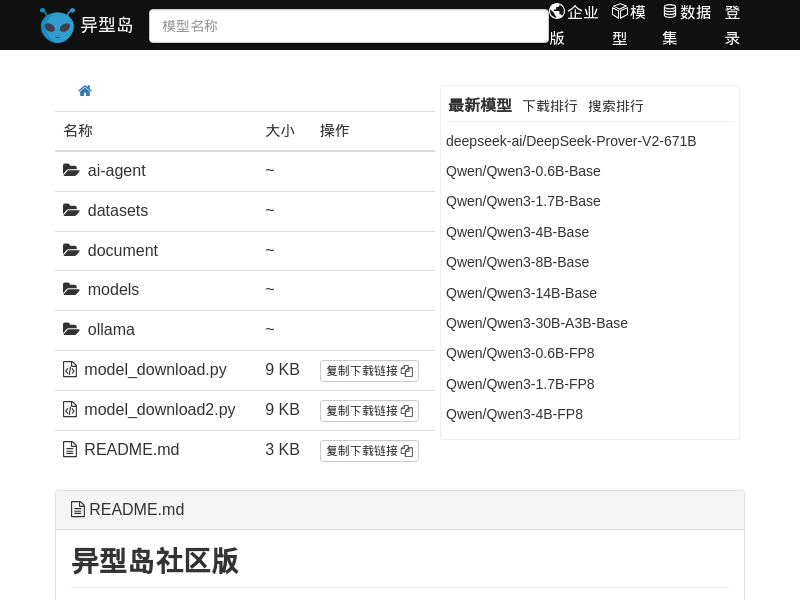
Task: Copy download link for README.md
Action: [369, 451]
